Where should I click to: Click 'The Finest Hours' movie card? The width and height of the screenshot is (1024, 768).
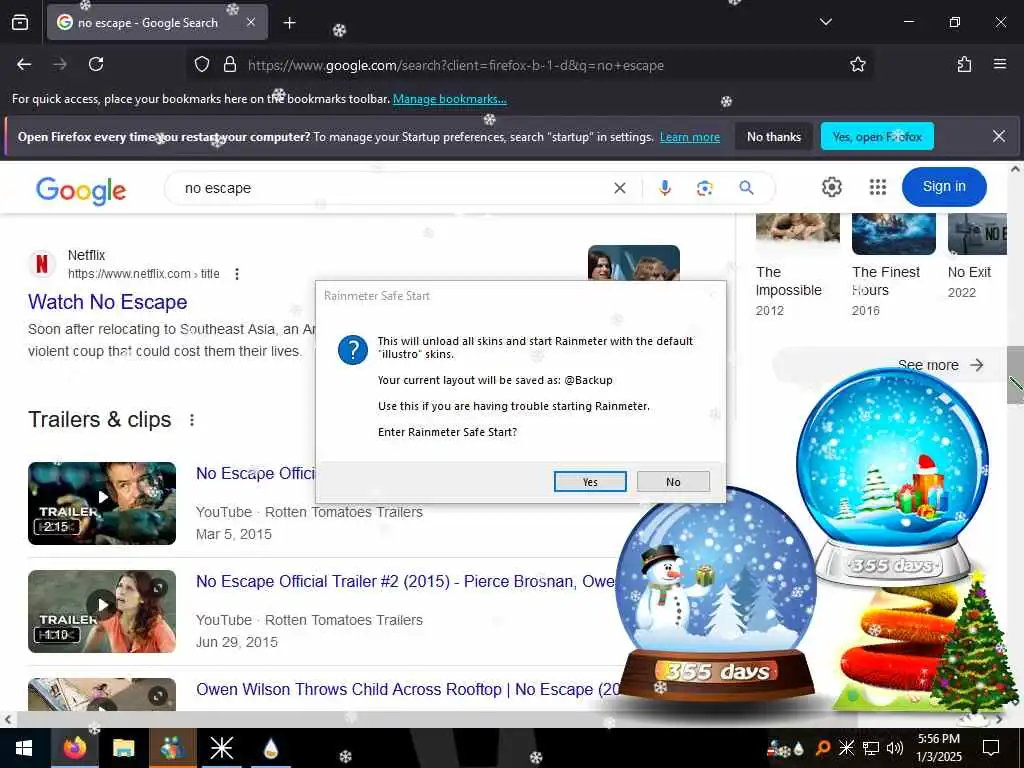coord(893,266)
